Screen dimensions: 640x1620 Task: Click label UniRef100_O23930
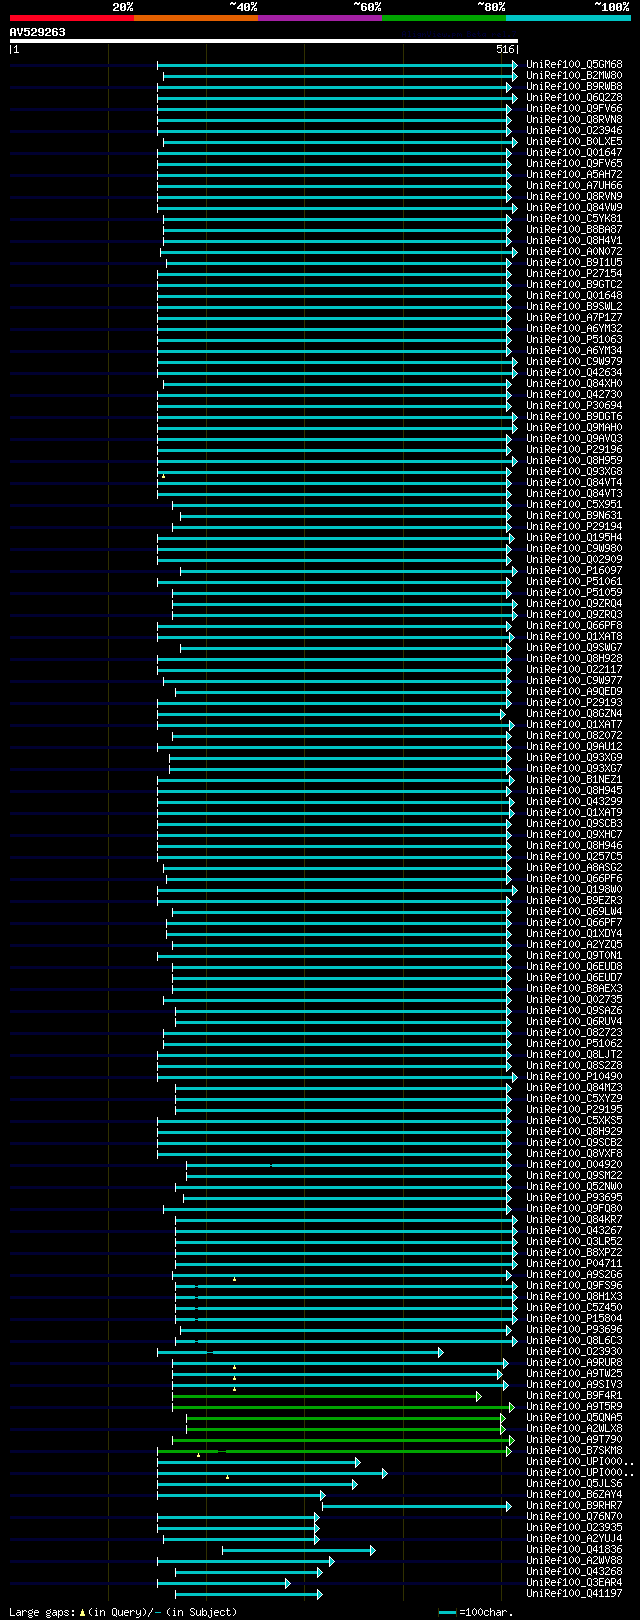(x=574, y=1352)
